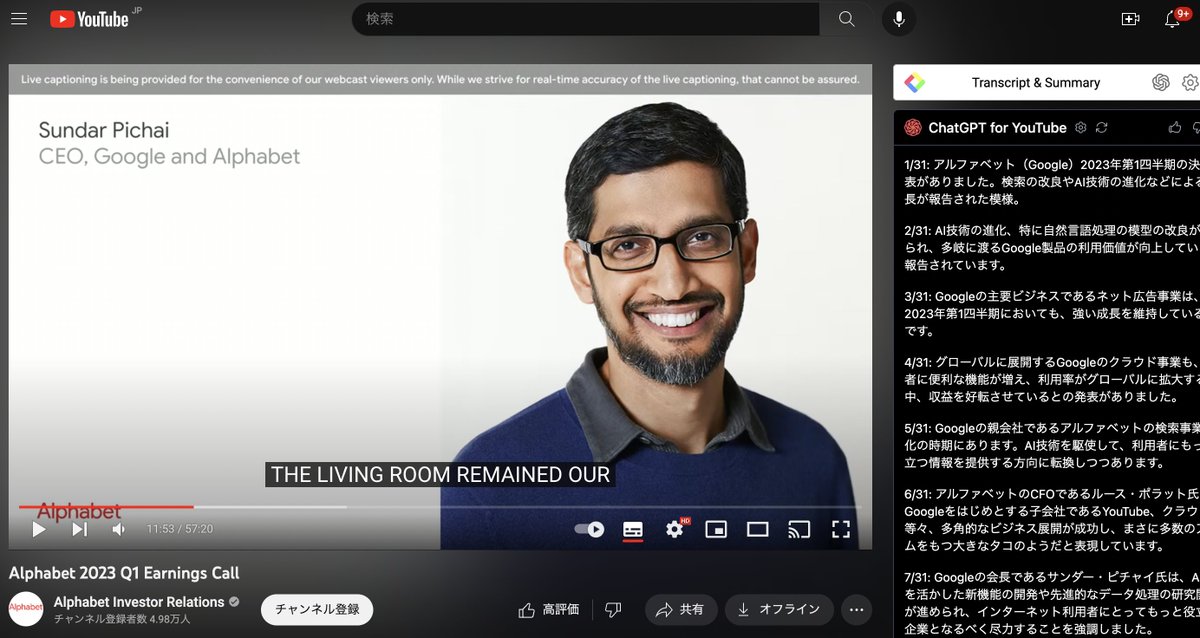Click the 11:53 / 57:20 time display
The height and width of the screenshot is (638, 1200).
coord(180,529)
